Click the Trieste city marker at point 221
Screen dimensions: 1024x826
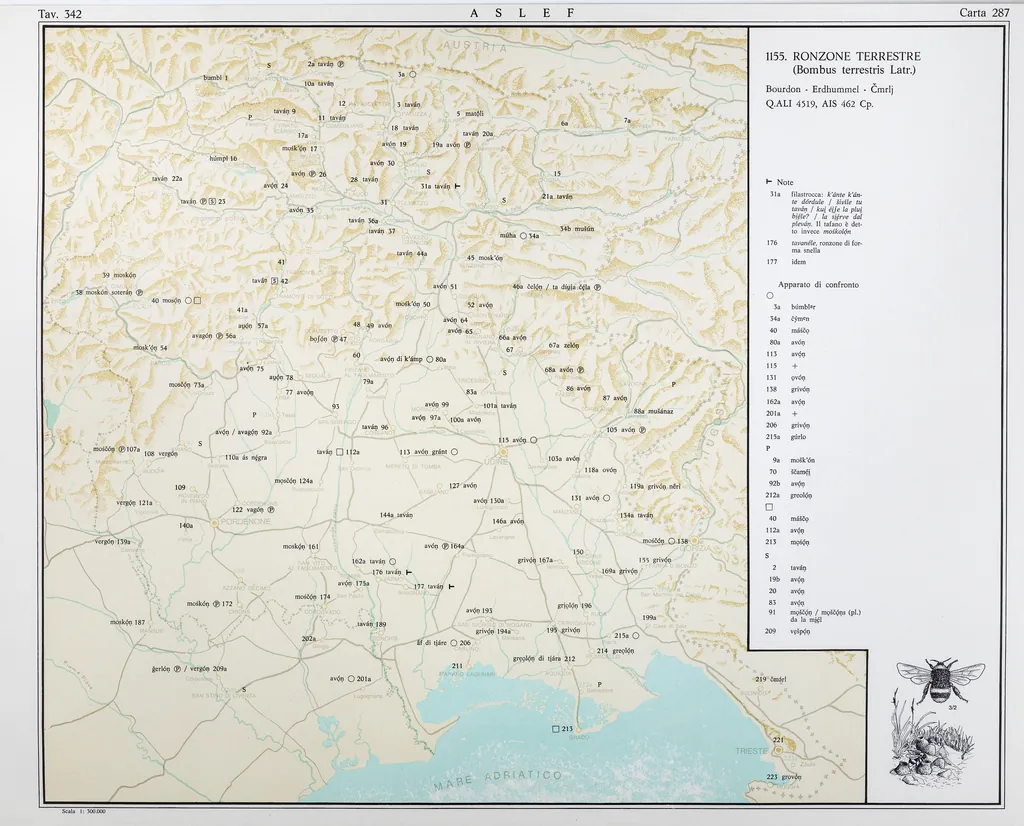click(777, 751)
